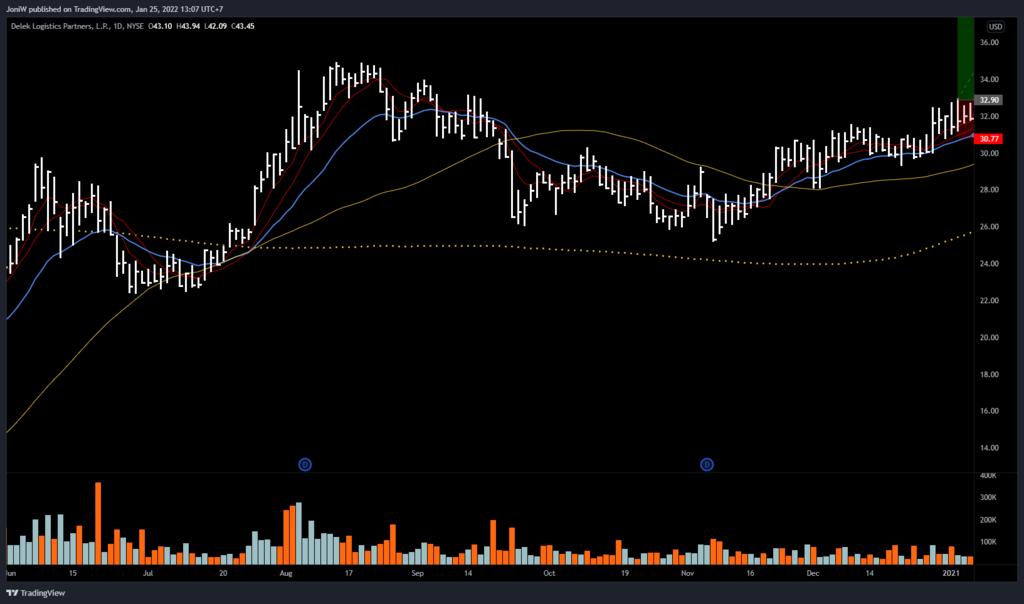
Task: Click the dividend marker near November
Action: tap(707, 464)
